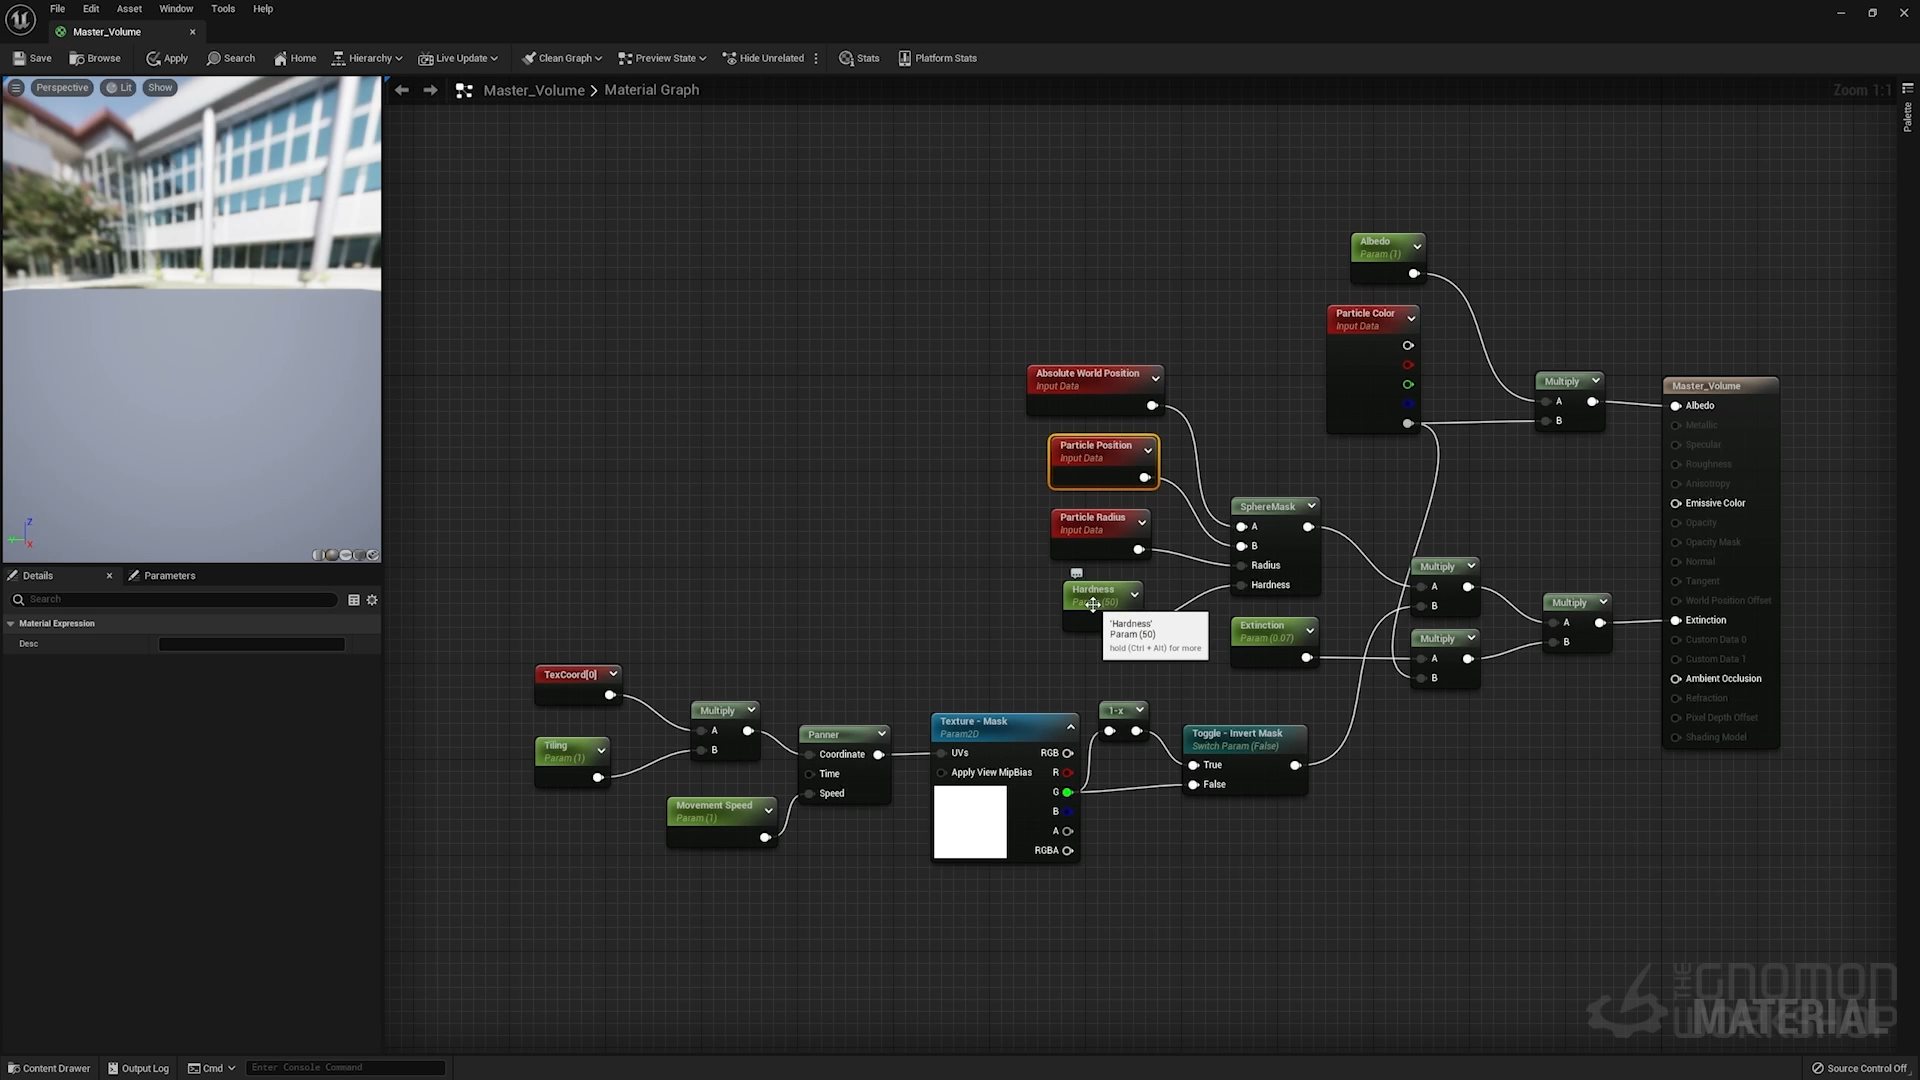Open the Asset menu
1920x1080 pixels.
pos(129,9)
